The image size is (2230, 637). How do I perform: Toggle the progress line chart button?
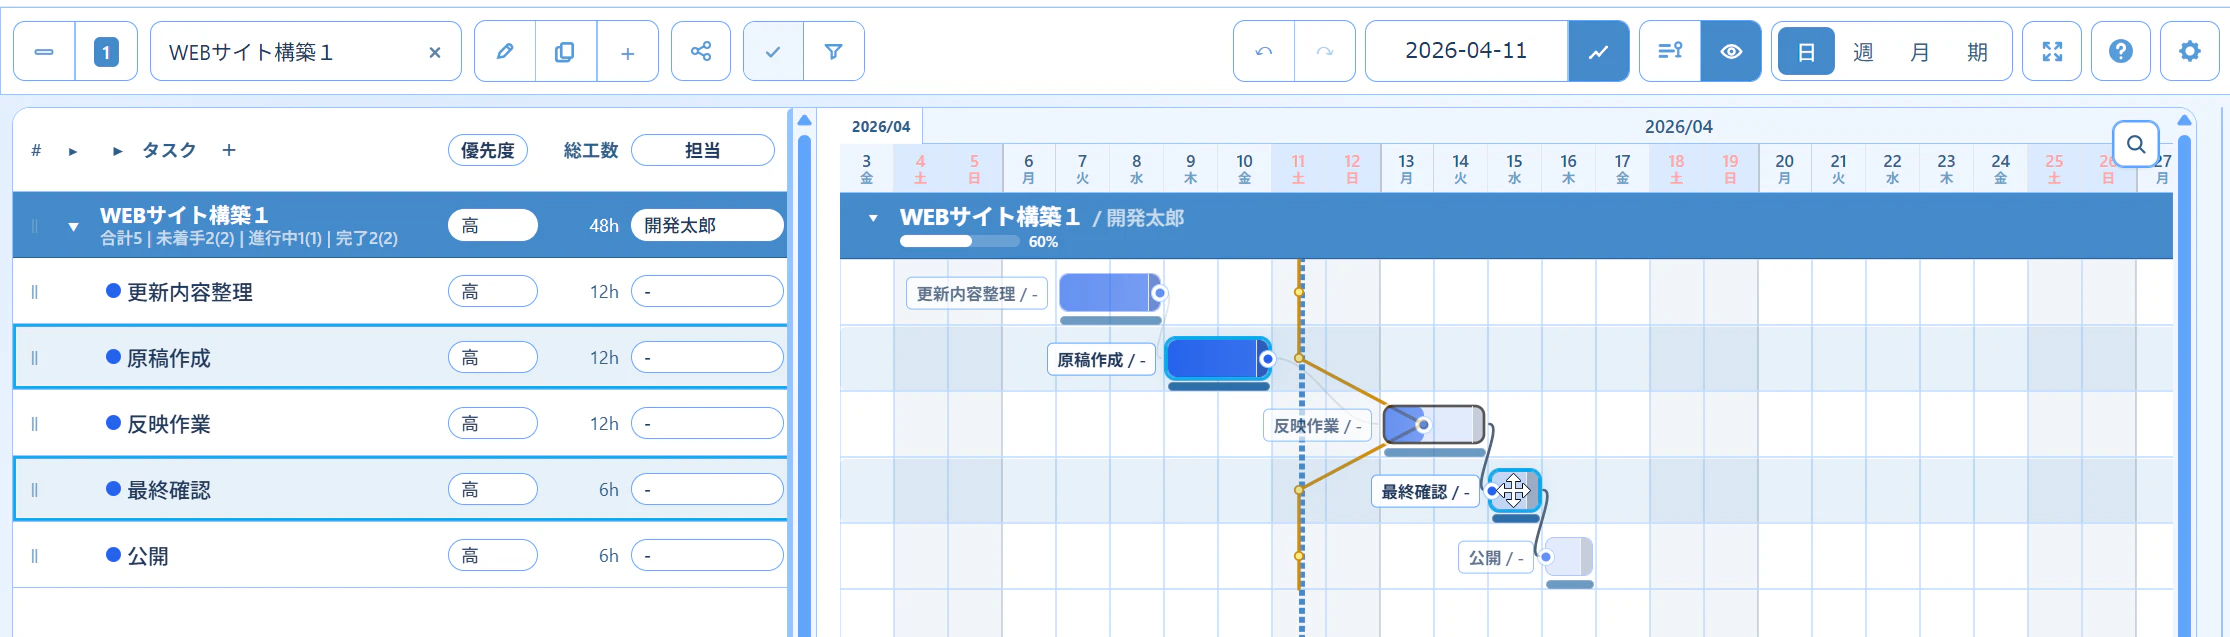[x=1598, y=52]
